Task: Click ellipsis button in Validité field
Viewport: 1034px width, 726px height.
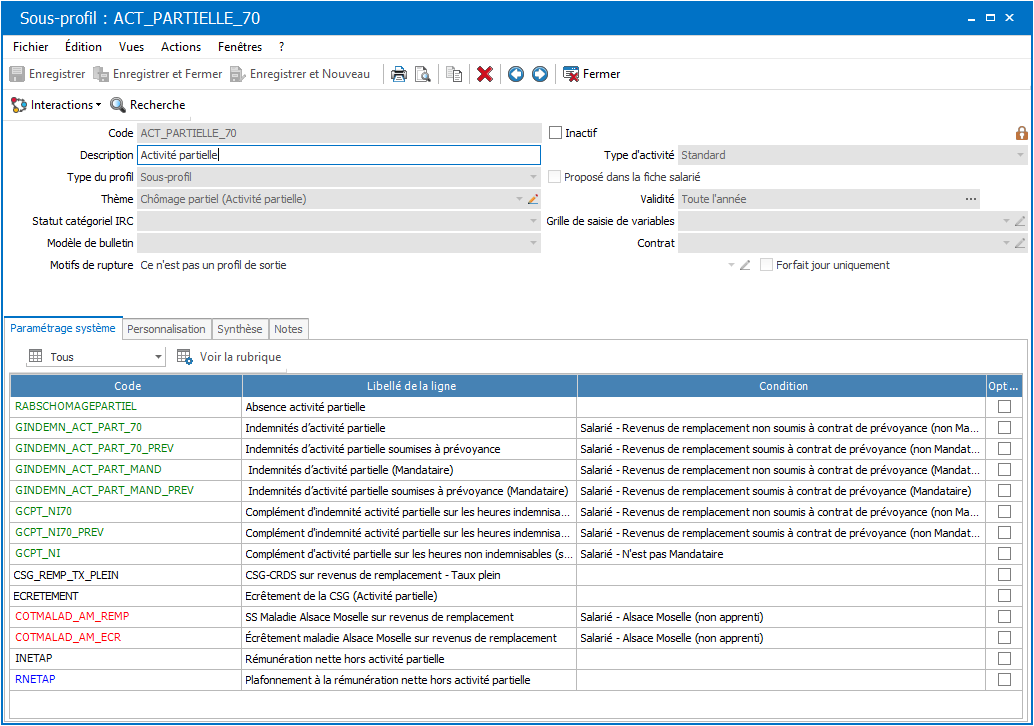Action: pos(971,199)
